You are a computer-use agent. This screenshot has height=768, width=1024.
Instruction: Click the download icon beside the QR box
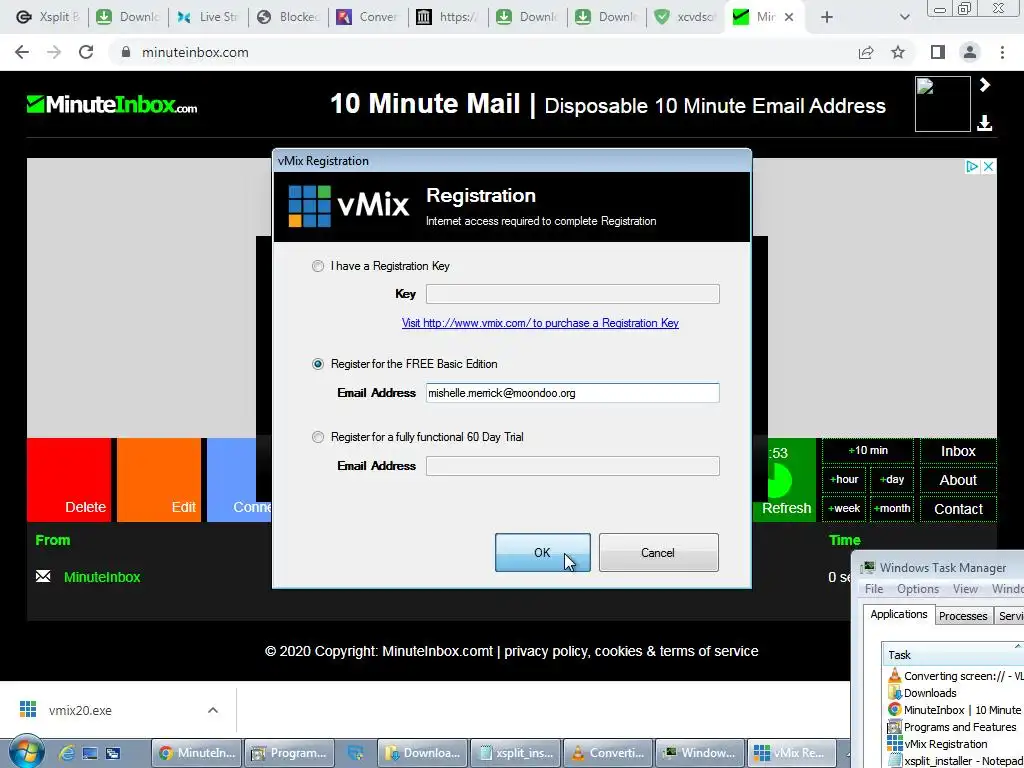pyautogui.click(x=985, y=123)
